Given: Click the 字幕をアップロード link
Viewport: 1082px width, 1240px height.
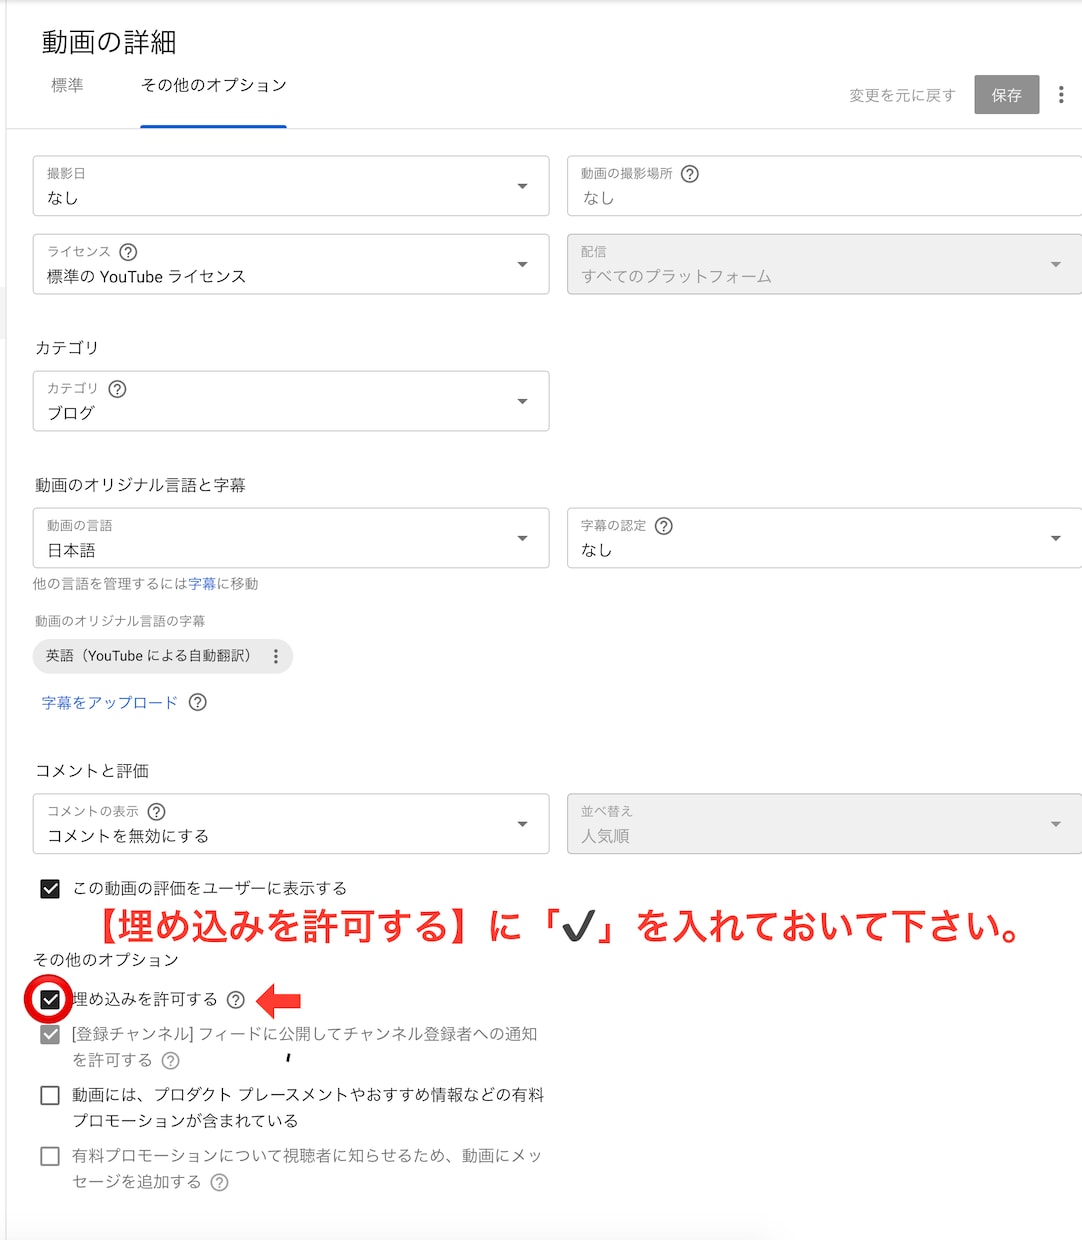Looking at the screenshot, I should click(110, 703).
